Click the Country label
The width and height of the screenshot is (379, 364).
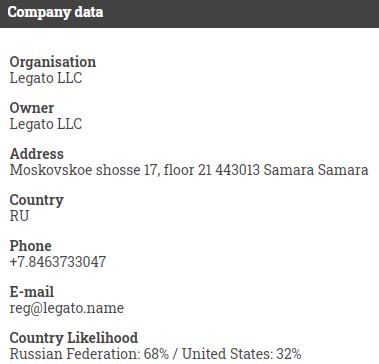pyautogui.click(x=37, y=200)
